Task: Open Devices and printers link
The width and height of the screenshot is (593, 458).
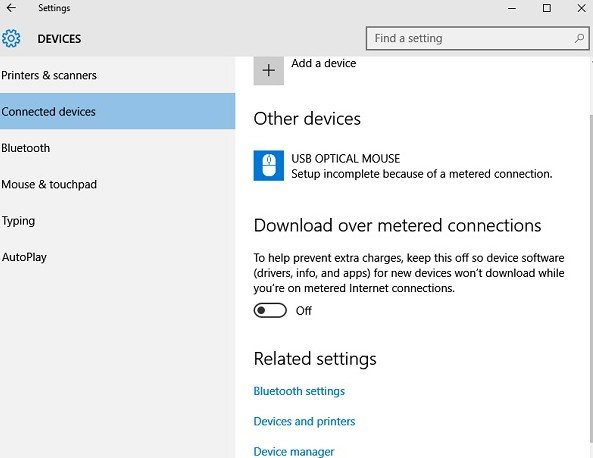Action: (304, 421)
